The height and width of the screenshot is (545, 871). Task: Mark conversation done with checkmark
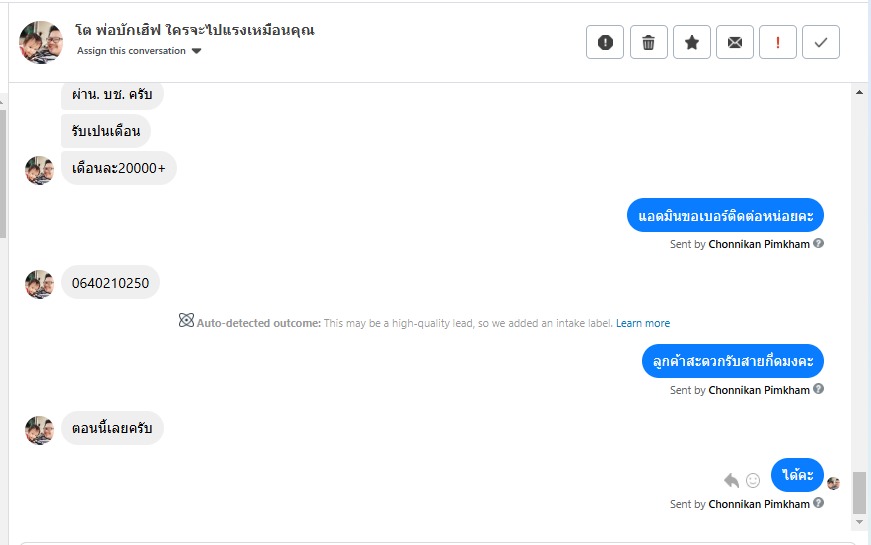coord(821,42)
